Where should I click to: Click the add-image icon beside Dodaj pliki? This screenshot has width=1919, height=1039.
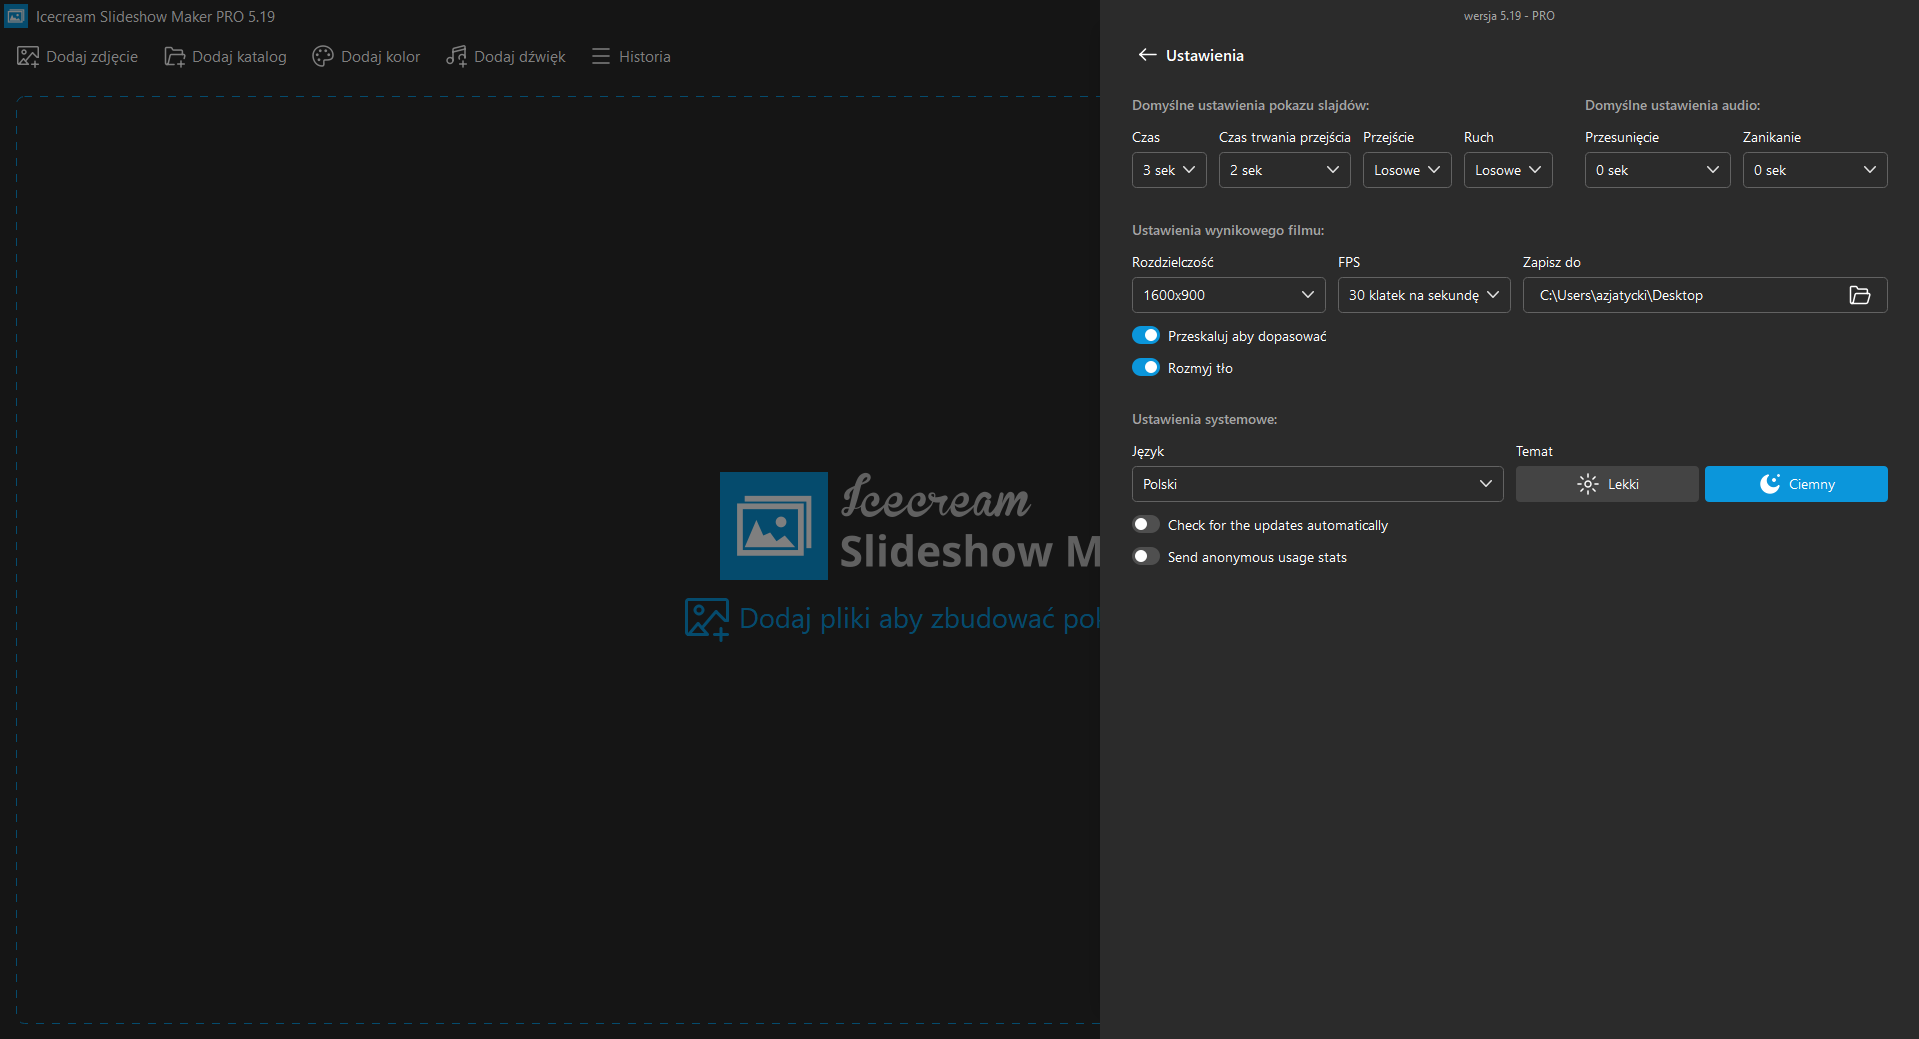pyautogui.click(x=707, y=619)
